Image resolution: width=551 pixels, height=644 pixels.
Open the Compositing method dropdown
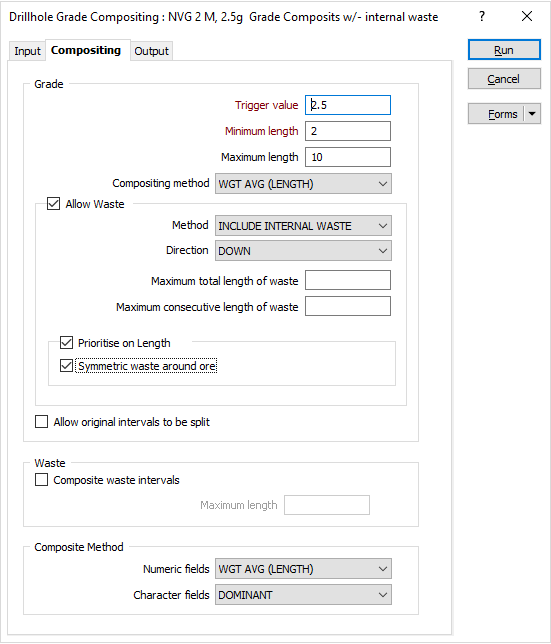point(303,184)
